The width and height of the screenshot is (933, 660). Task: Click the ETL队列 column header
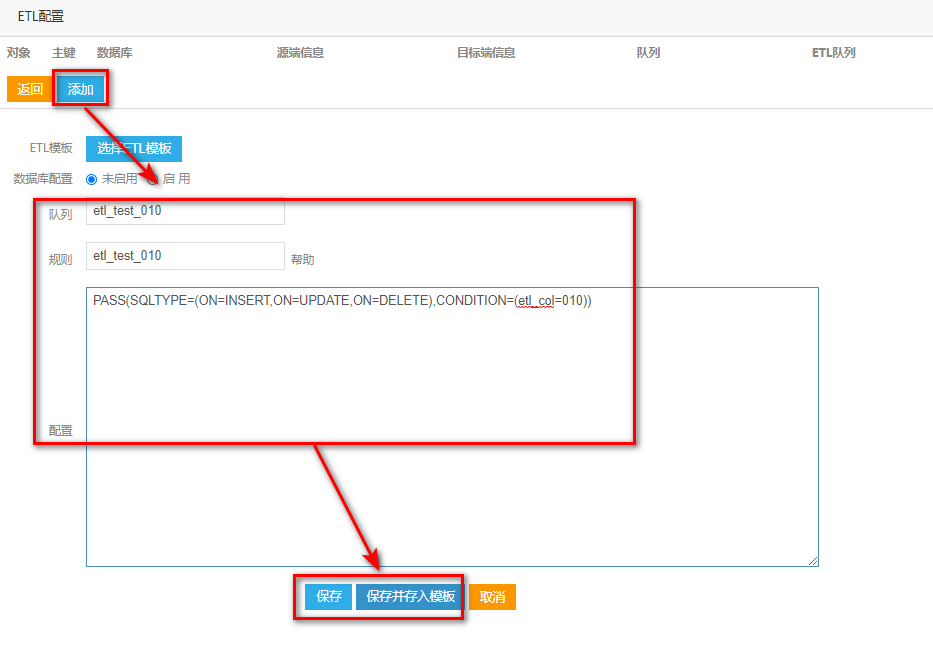point(833,53)
